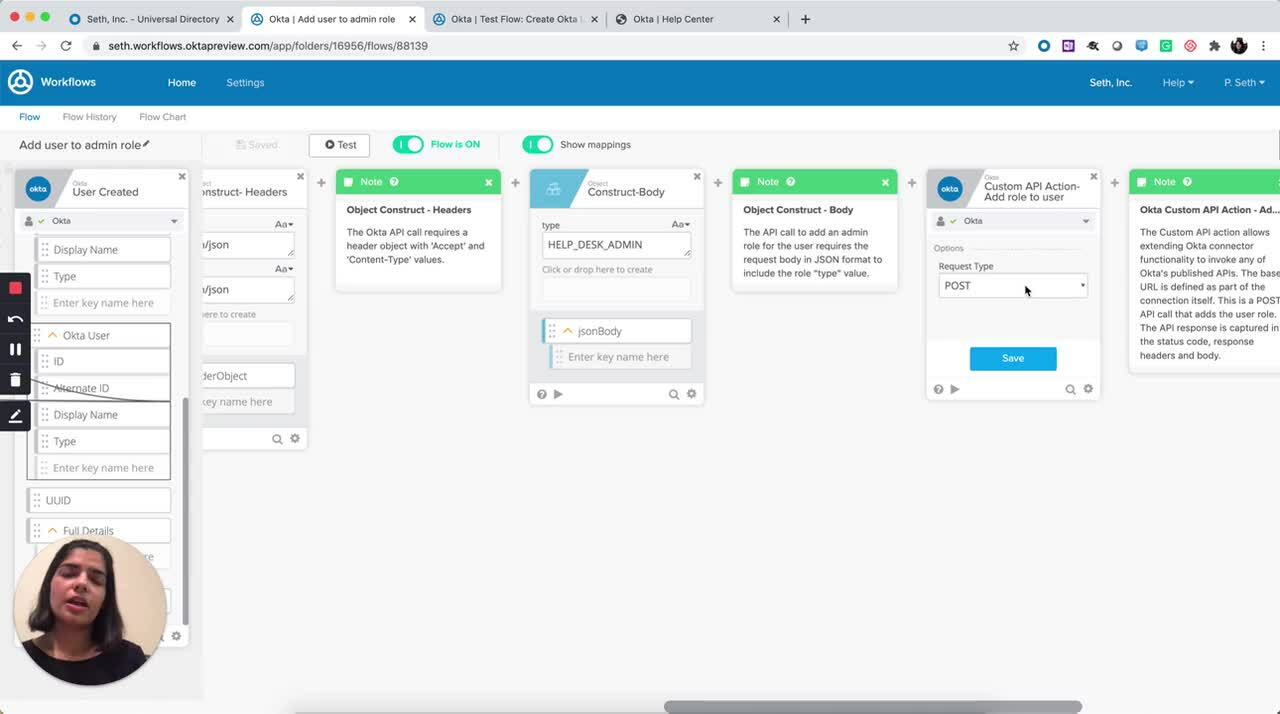Bookmark page with the star icon
This screenshot has height=714, width=1280.
coord(1013,46)
